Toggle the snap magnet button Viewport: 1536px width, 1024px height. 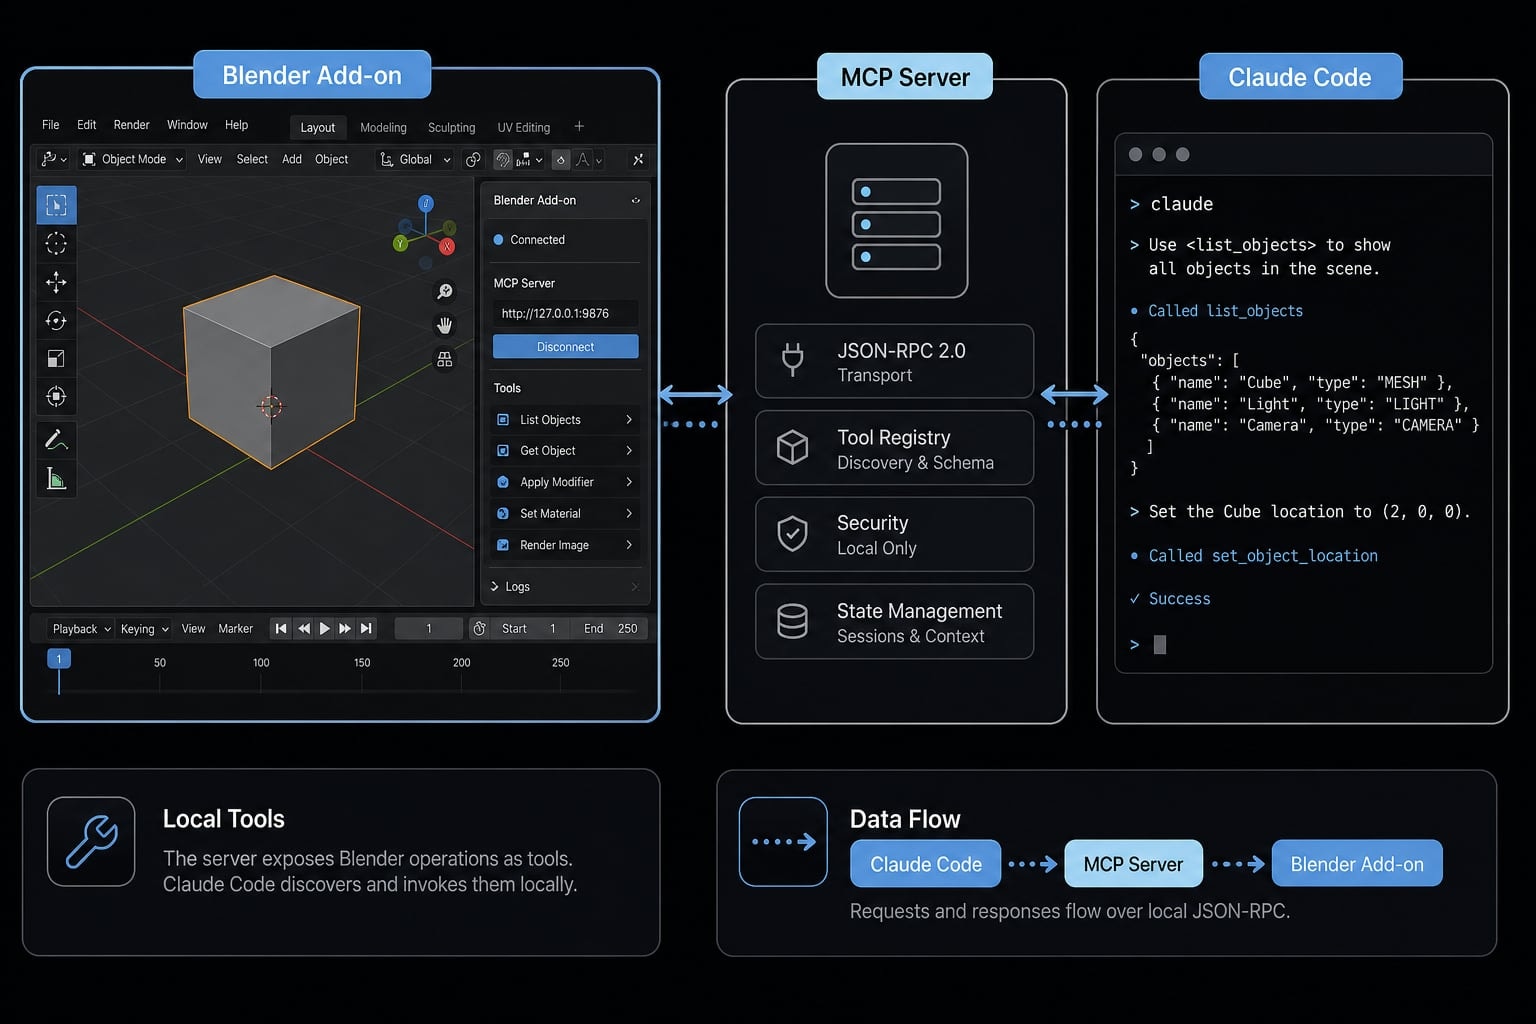[503, 159]
